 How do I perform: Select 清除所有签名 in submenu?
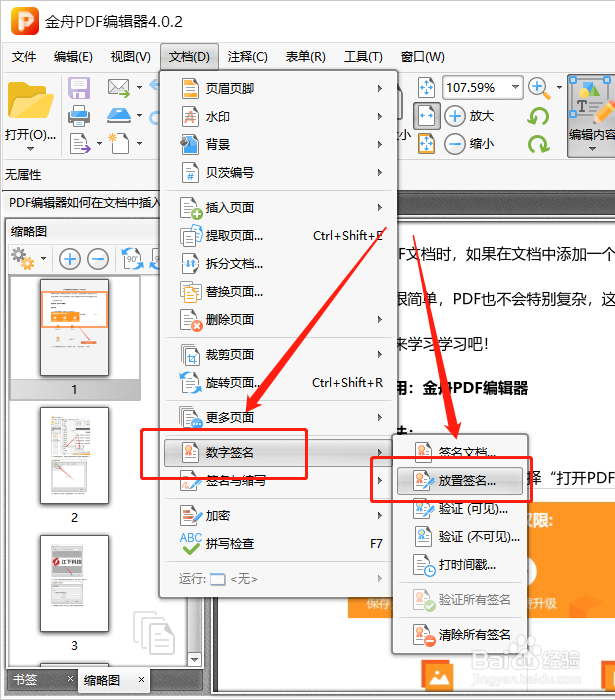[x=460, y=634]
